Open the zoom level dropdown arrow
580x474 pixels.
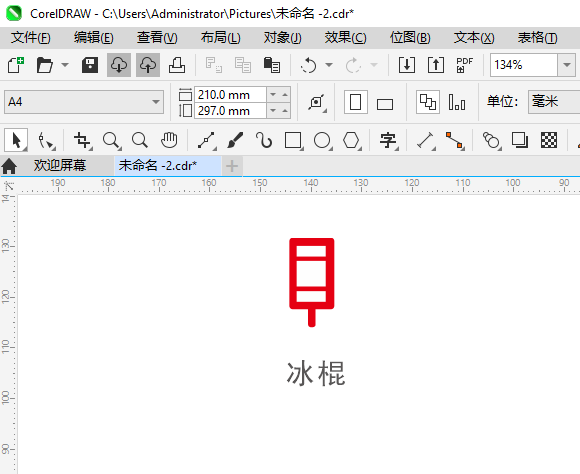point(566,65)
